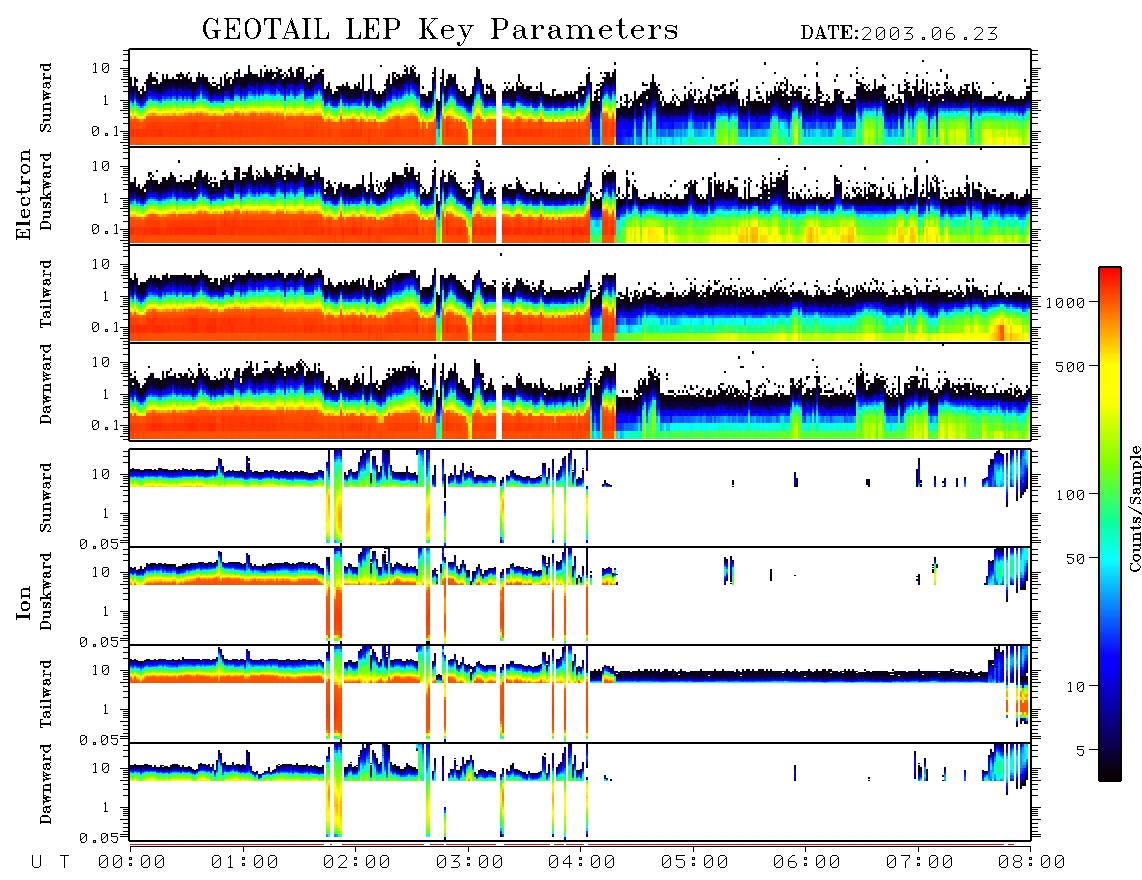The width and height of the screenshot is (1142, 880).
Task: Click the Ion "Tailward" panel label
Action: pyautogui.click(x=46, y=694)
